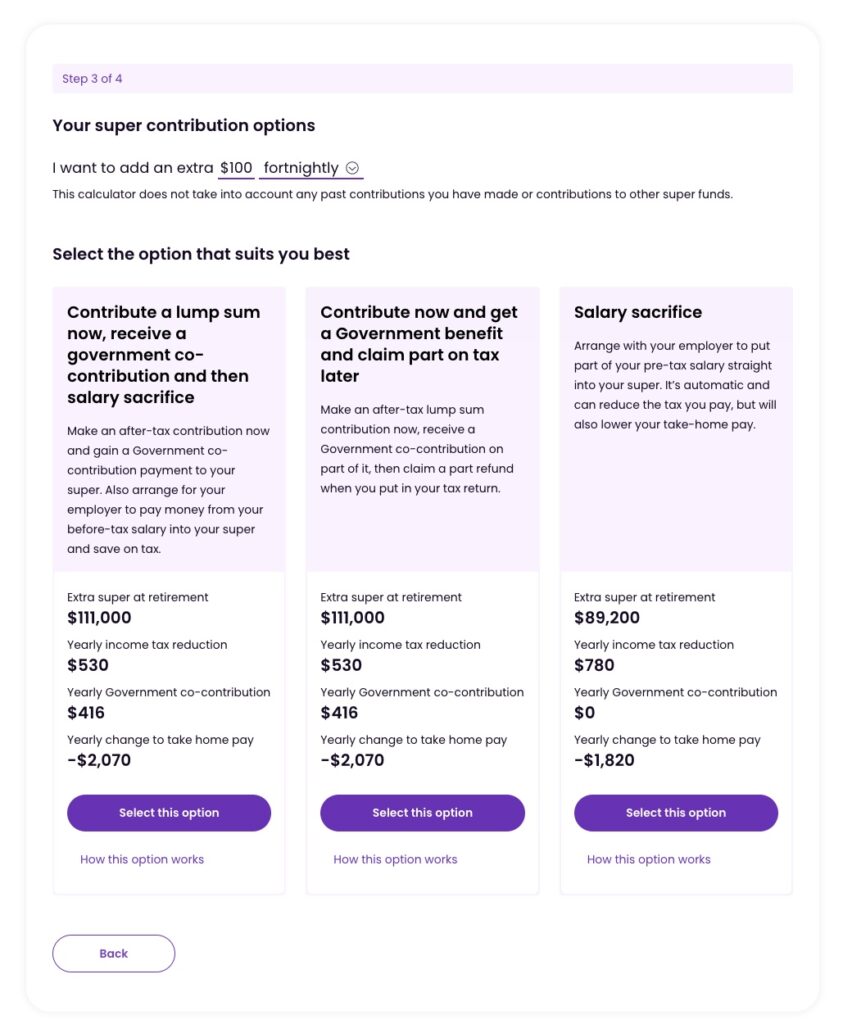Viewport: 852px width, 1024px height.
Task: Click the 'Salary sacrifice' card heading
Action: [x=638, y=312]
